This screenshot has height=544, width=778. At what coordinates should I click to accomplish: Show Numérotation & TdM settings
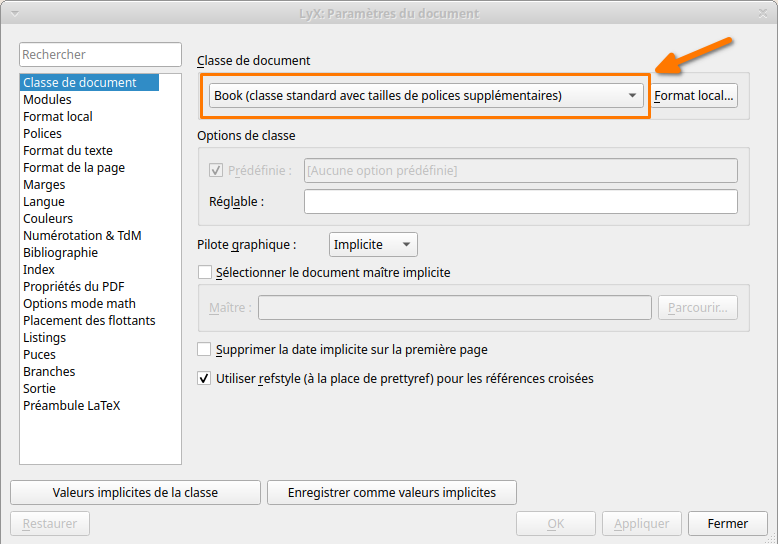(x=82, y=236)
